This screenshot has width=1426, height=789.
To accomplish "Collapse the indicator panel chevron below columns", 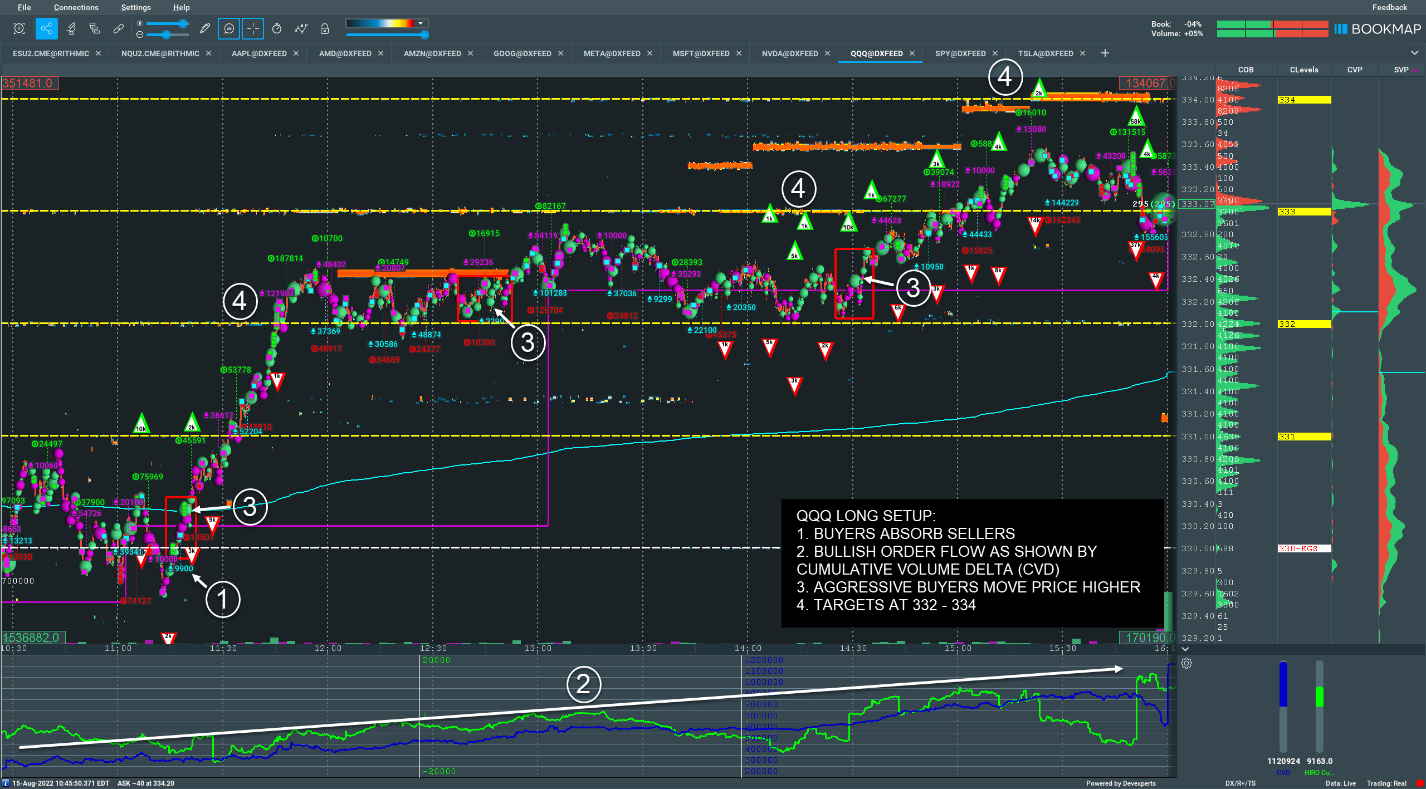I will [1187, 648].
